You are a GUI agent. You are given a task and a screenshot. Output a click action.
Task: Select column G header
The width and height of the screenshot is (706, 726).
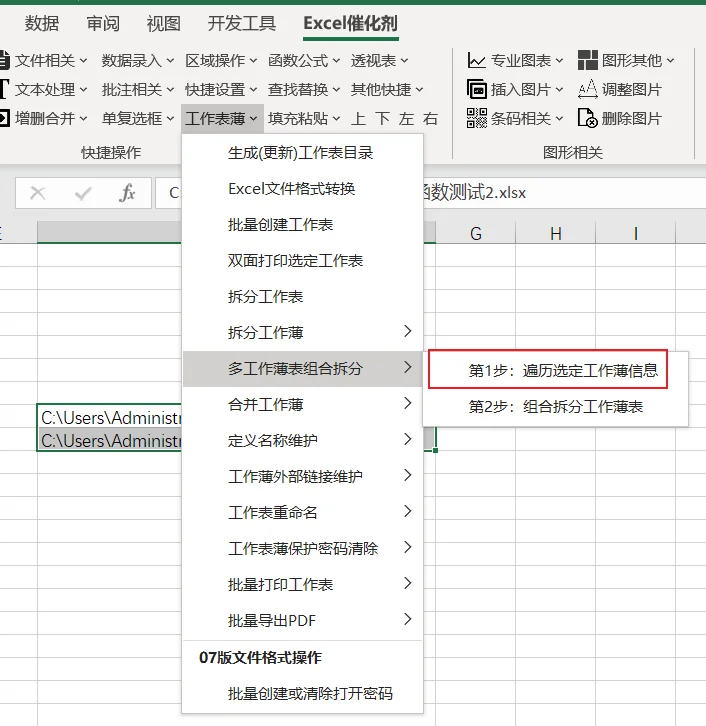click(475, 233)
